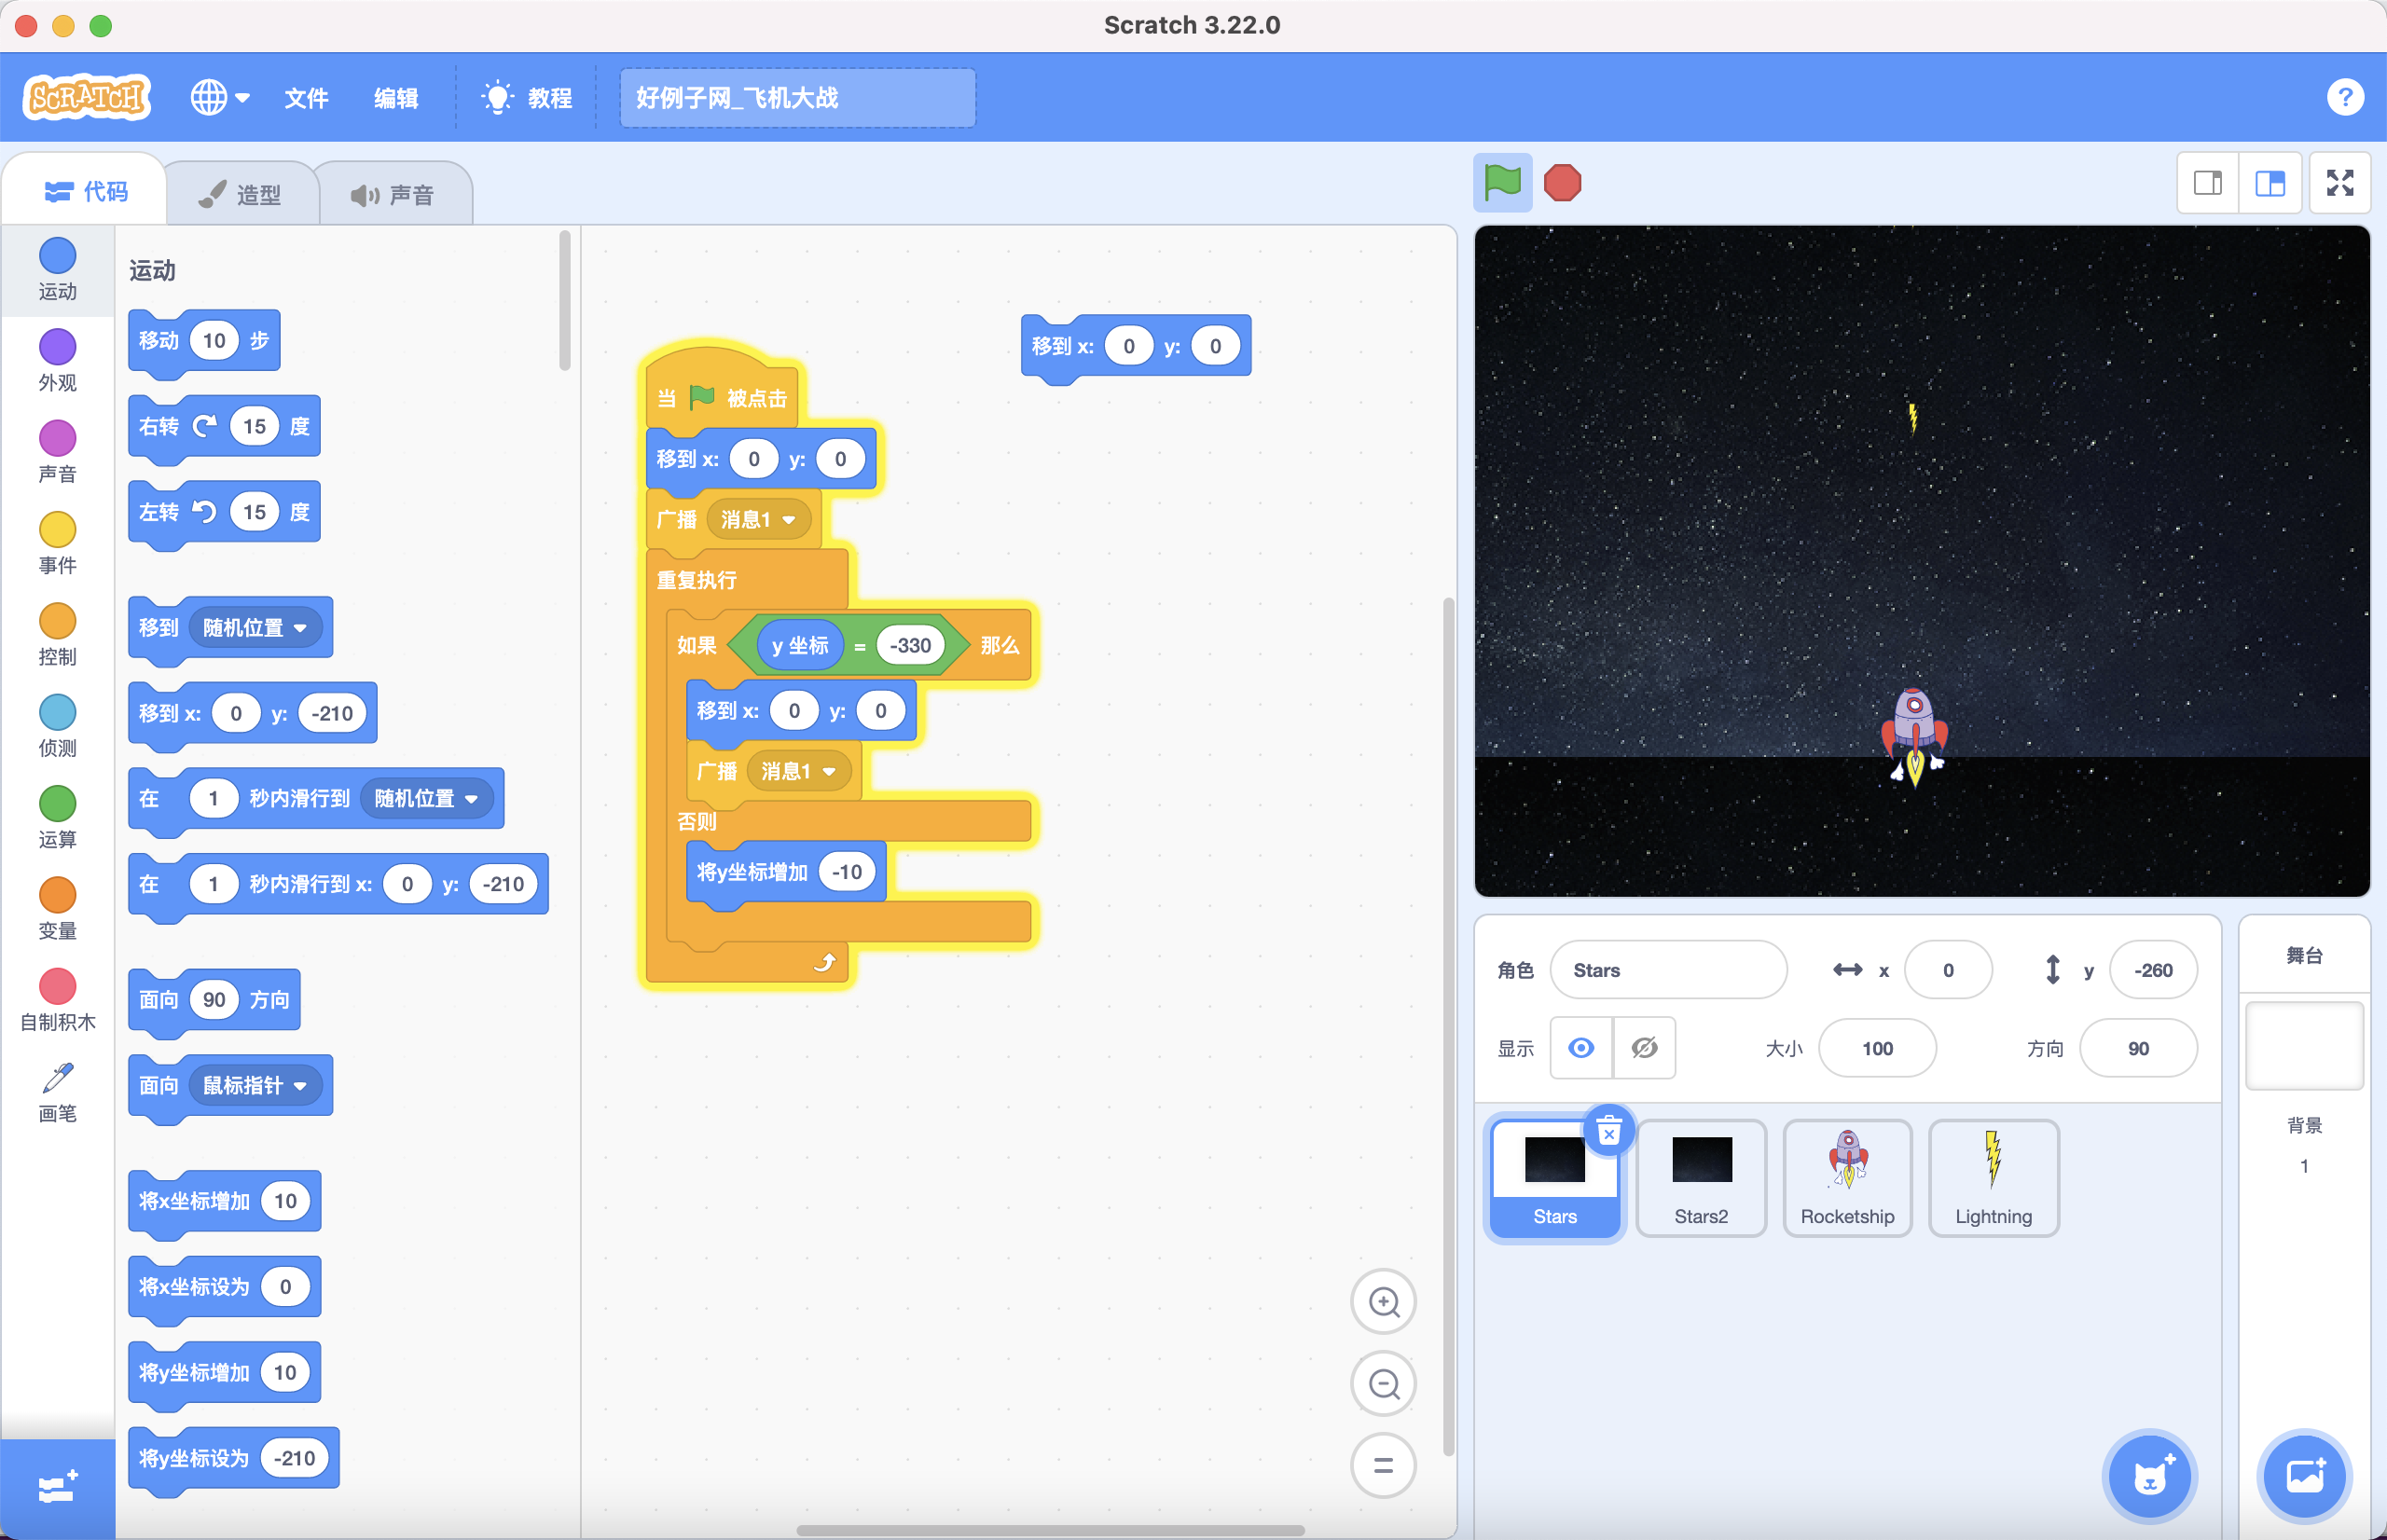
Task: Click the add extension button
Action: (x=58, y=1488)
